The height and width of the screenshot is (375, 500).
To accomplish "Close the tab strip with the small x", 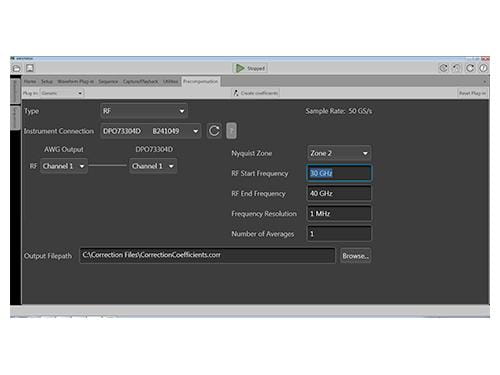I will [x=484, y=82].
